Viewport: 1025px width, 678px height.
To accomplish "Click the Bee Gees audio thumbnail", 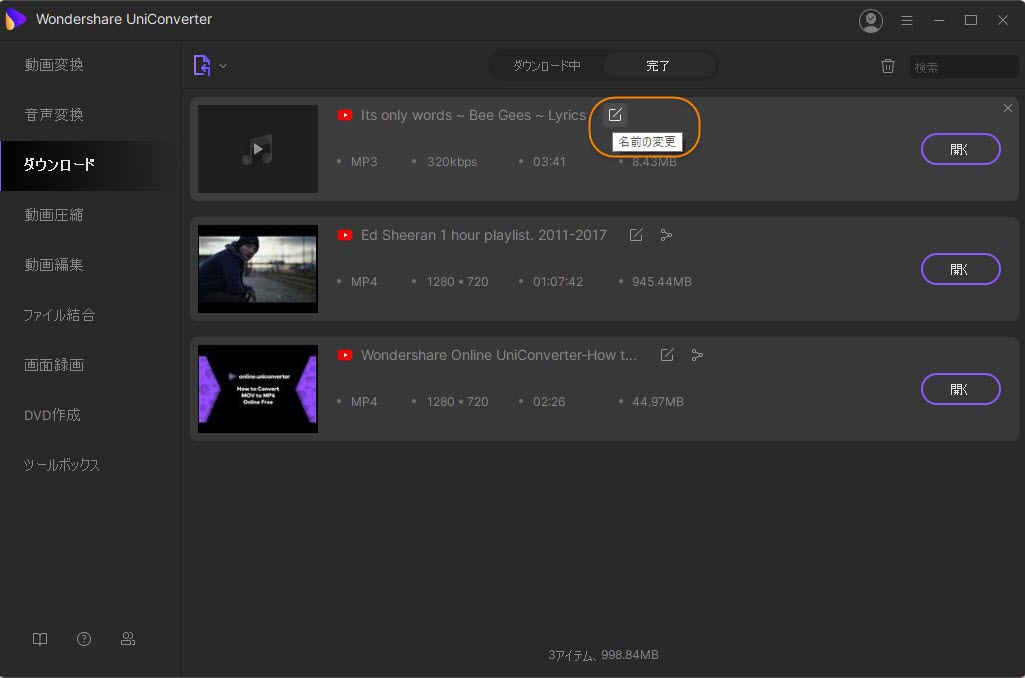I will coord(258,149).
